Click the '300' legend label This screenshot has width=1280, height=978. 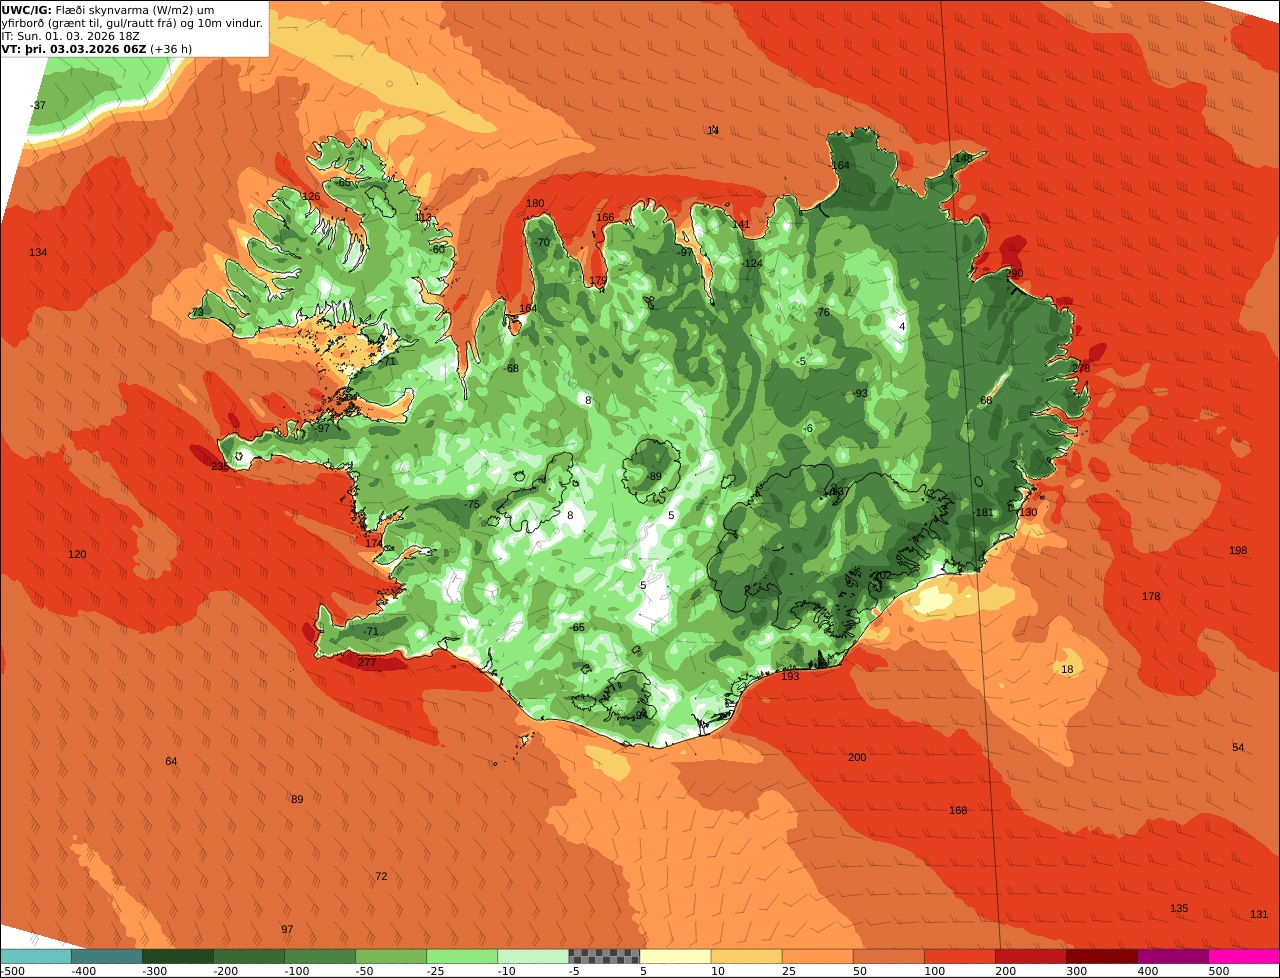coord(1077,971)
